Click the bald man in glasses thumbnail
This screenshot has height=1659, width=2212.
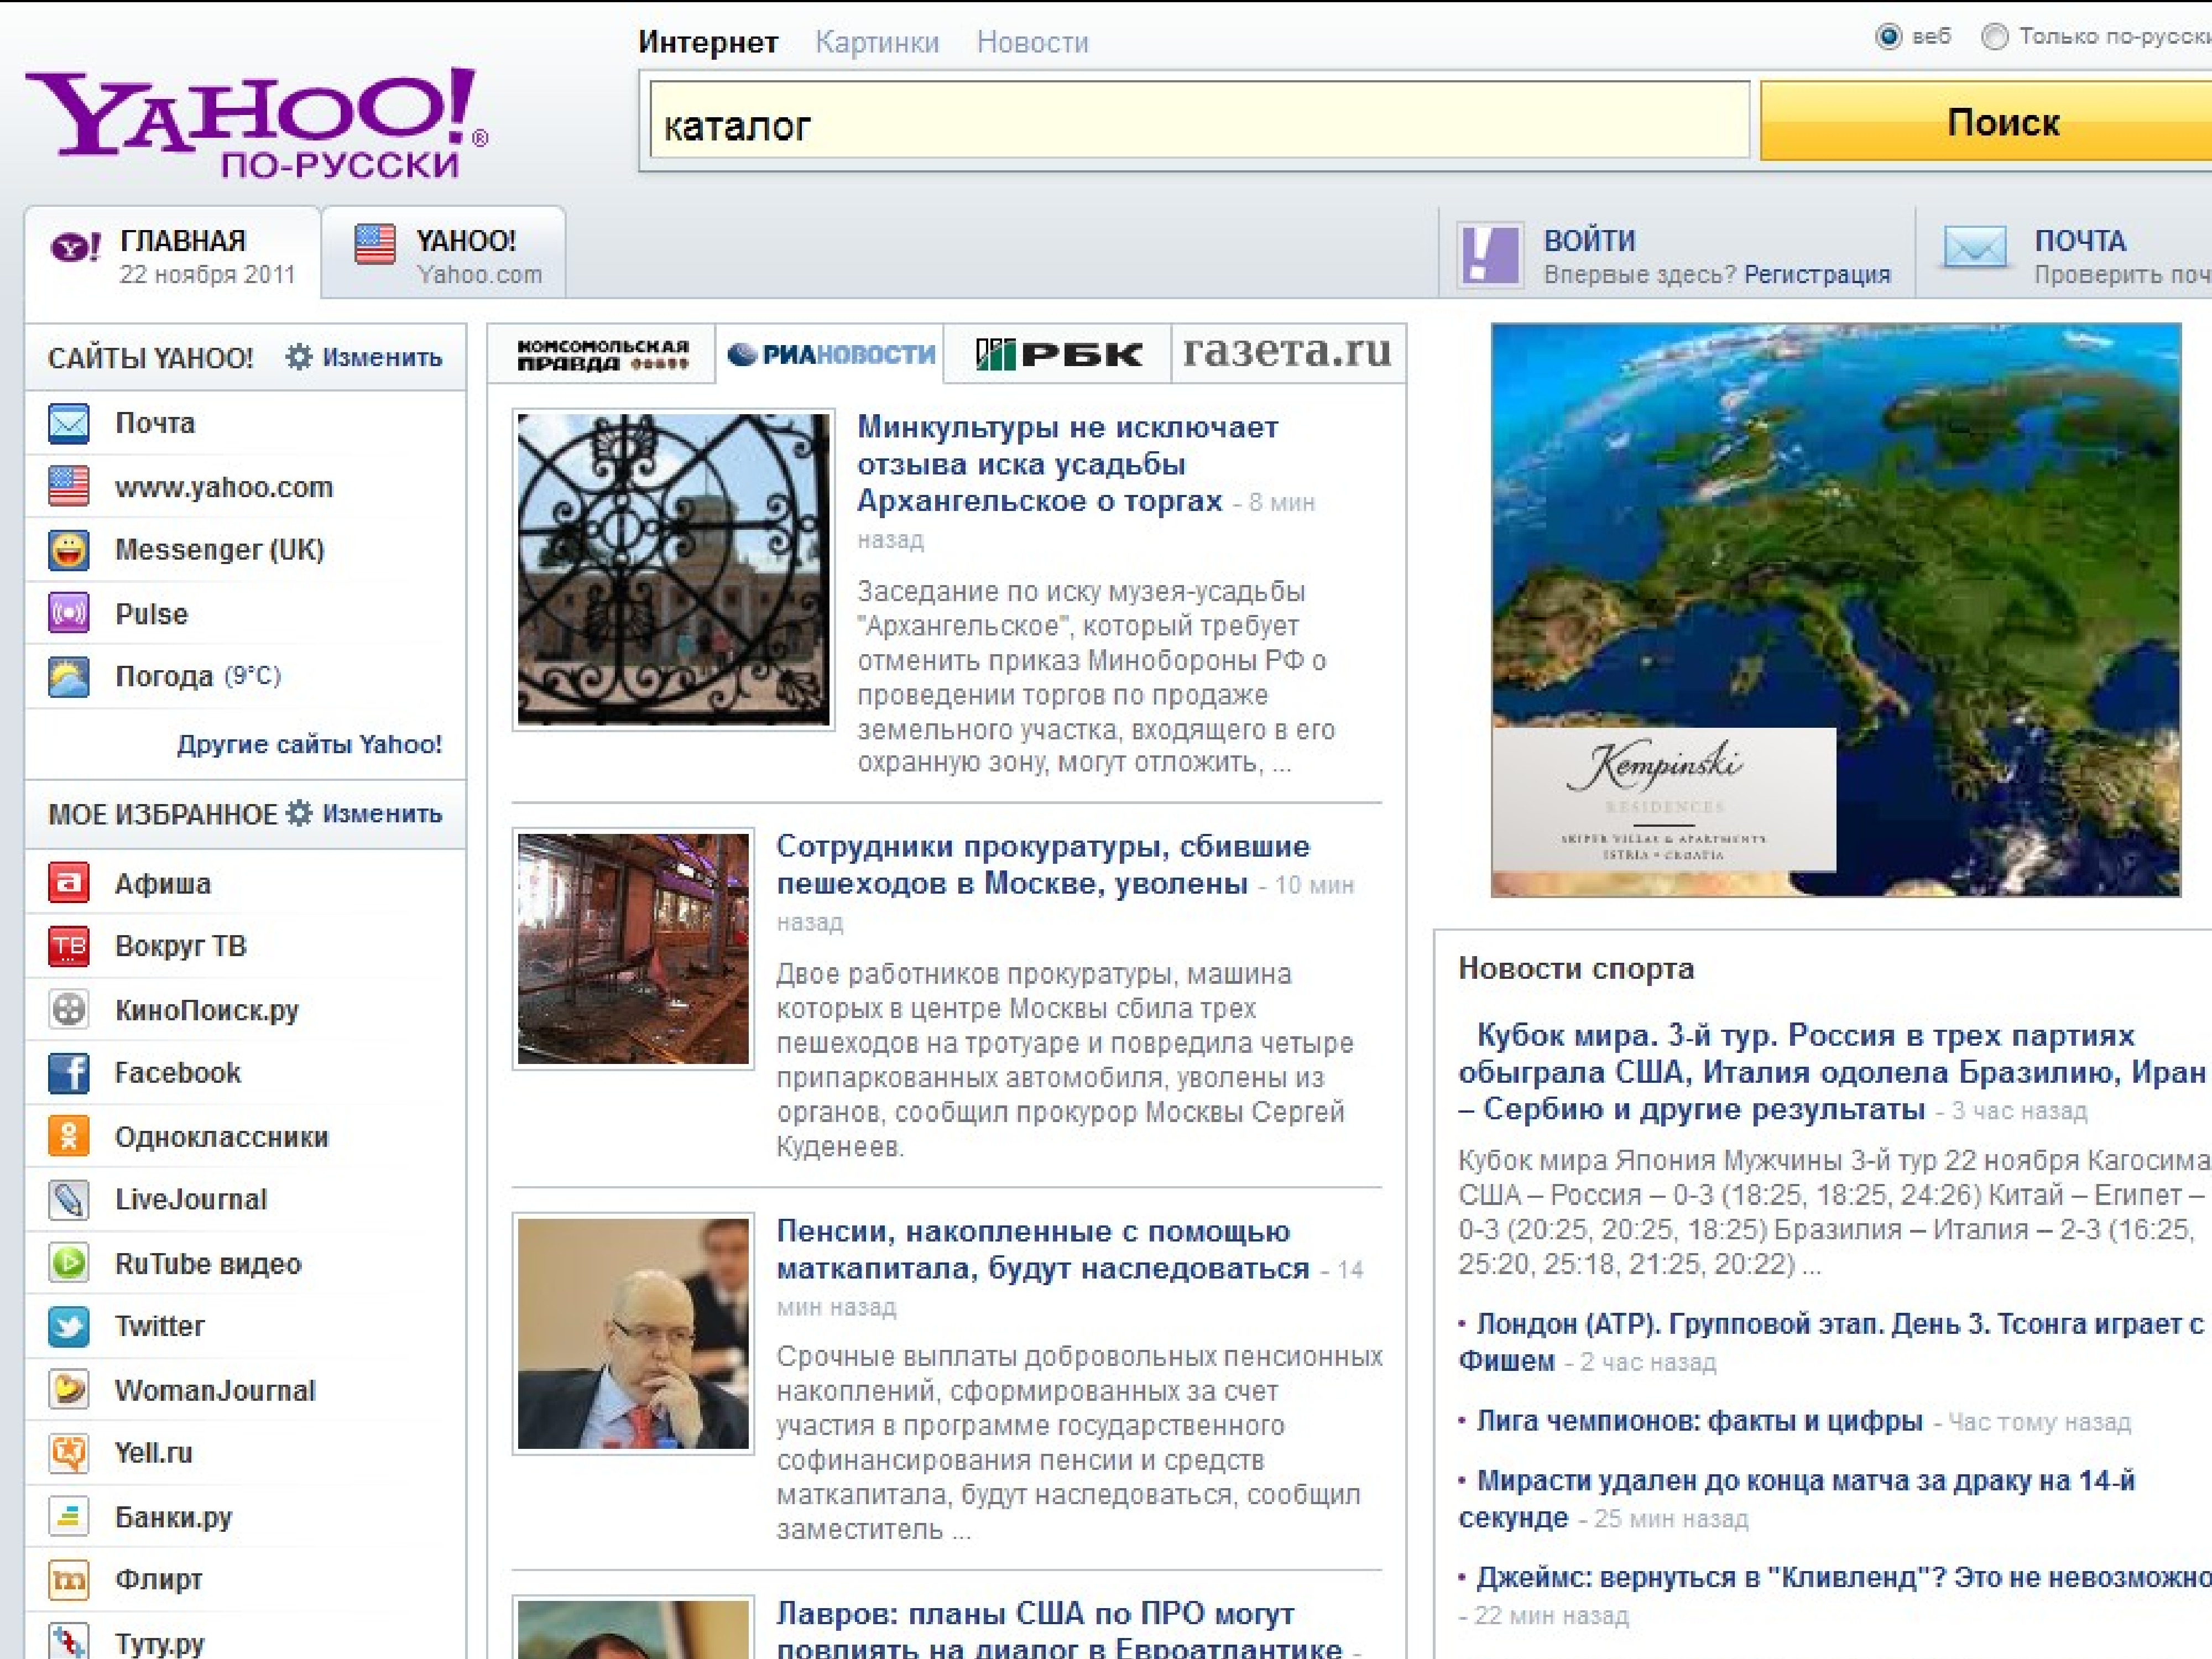tap(633, 1333)
